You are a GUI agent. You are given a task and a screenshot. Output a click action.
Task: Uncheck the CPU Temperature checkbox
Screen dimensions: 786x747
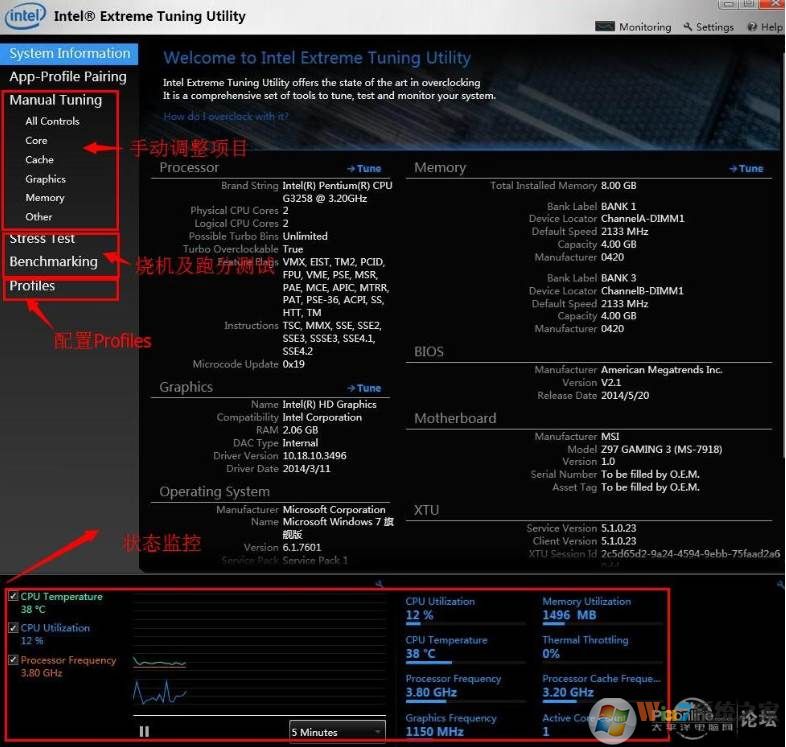point(13,597)
